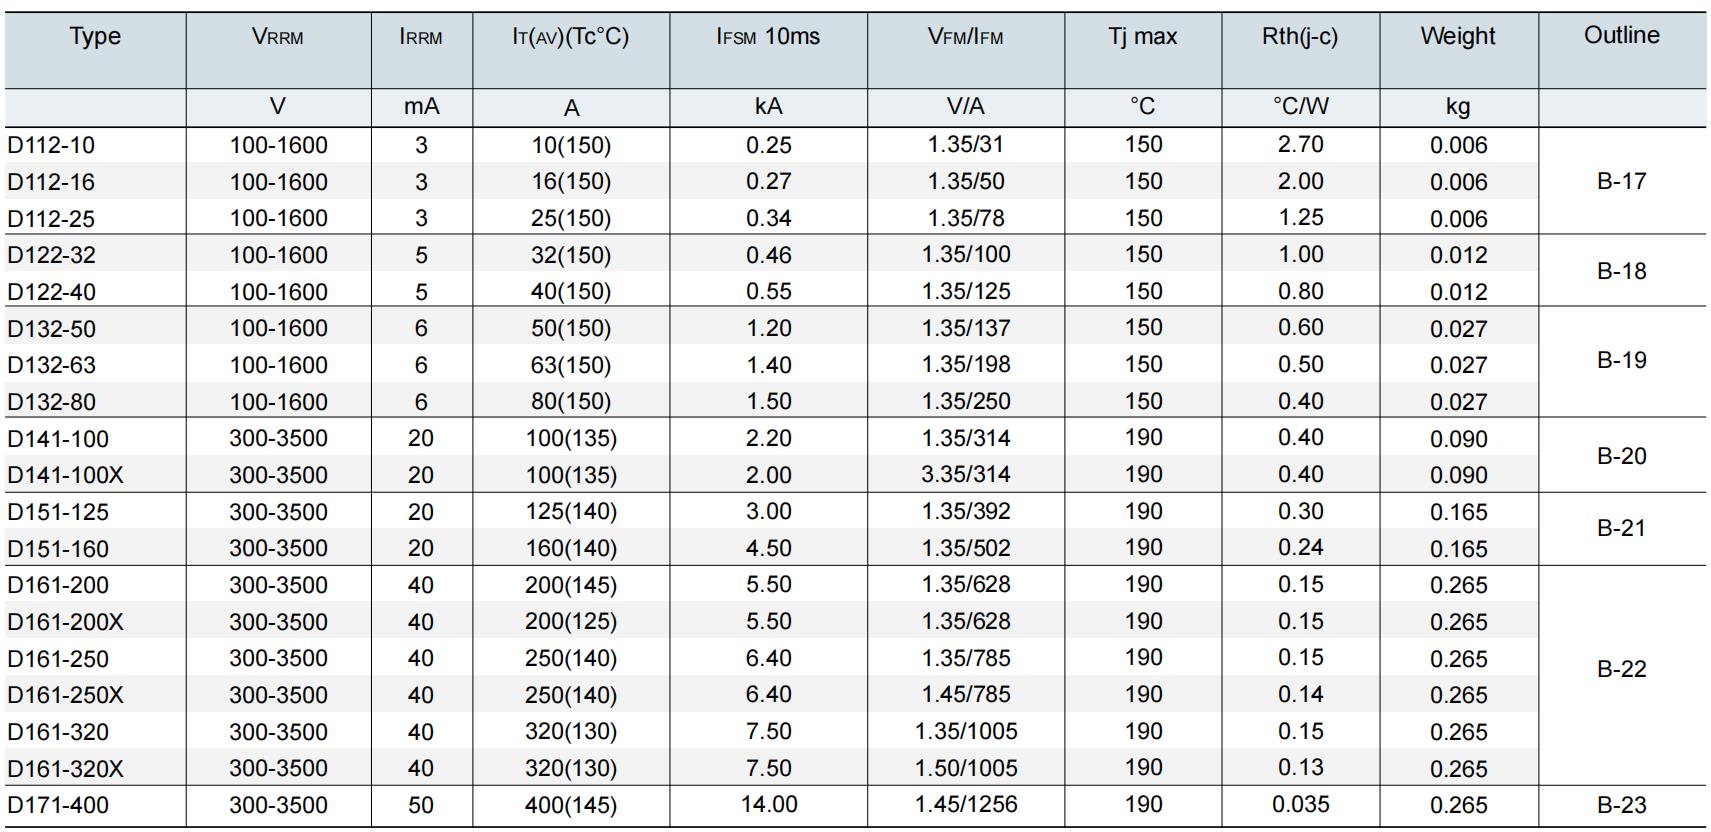Viewport: 1711px width, 832px height.
Task: Select the Weight column header
Action: pyautogui.click(x=1457, y=37)
